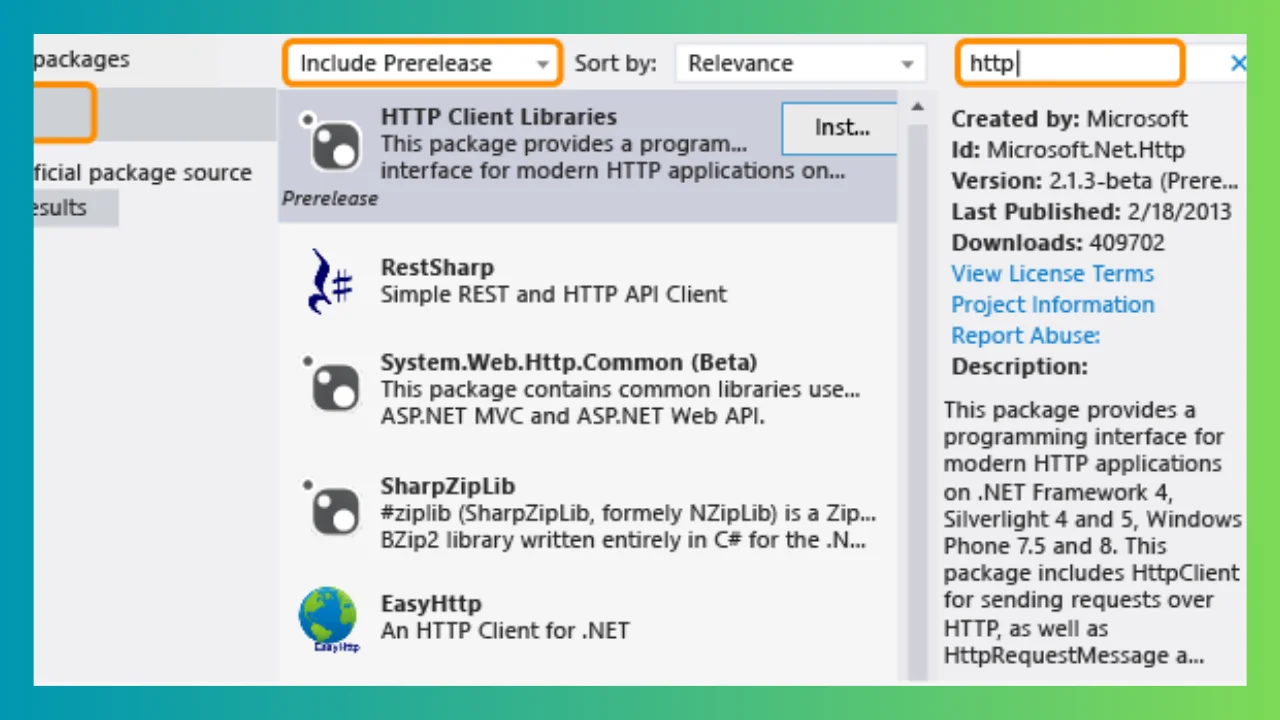Click the package list scrollbar up arrow

(915, 107)
